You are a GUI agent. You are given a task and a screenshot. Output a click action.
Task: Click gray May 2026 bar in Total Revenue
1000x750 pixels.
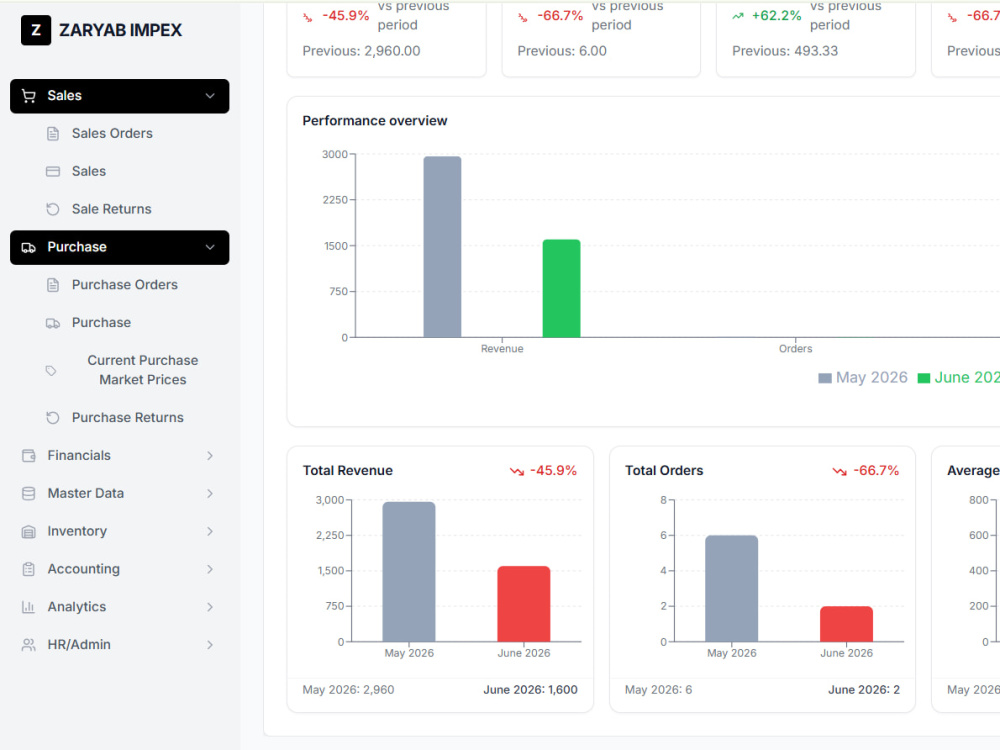click(x=409, y=572)
